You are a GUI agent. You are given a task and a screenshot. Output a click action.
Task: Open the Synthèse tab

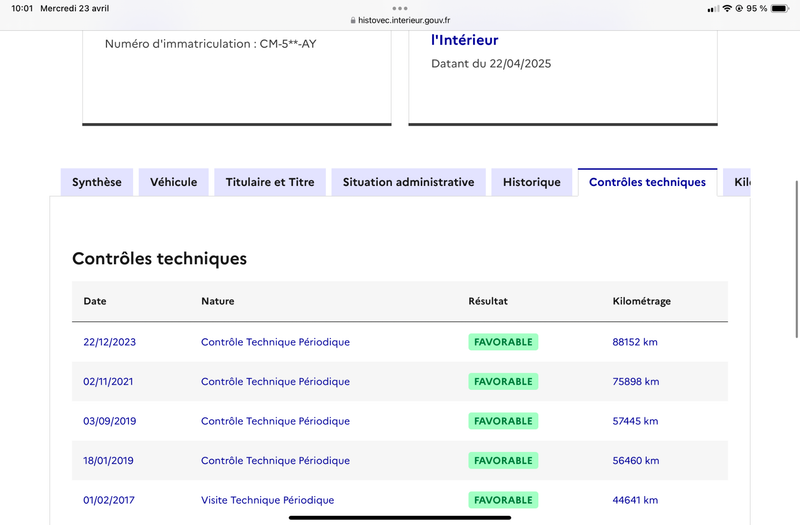(x=97, y=182)
